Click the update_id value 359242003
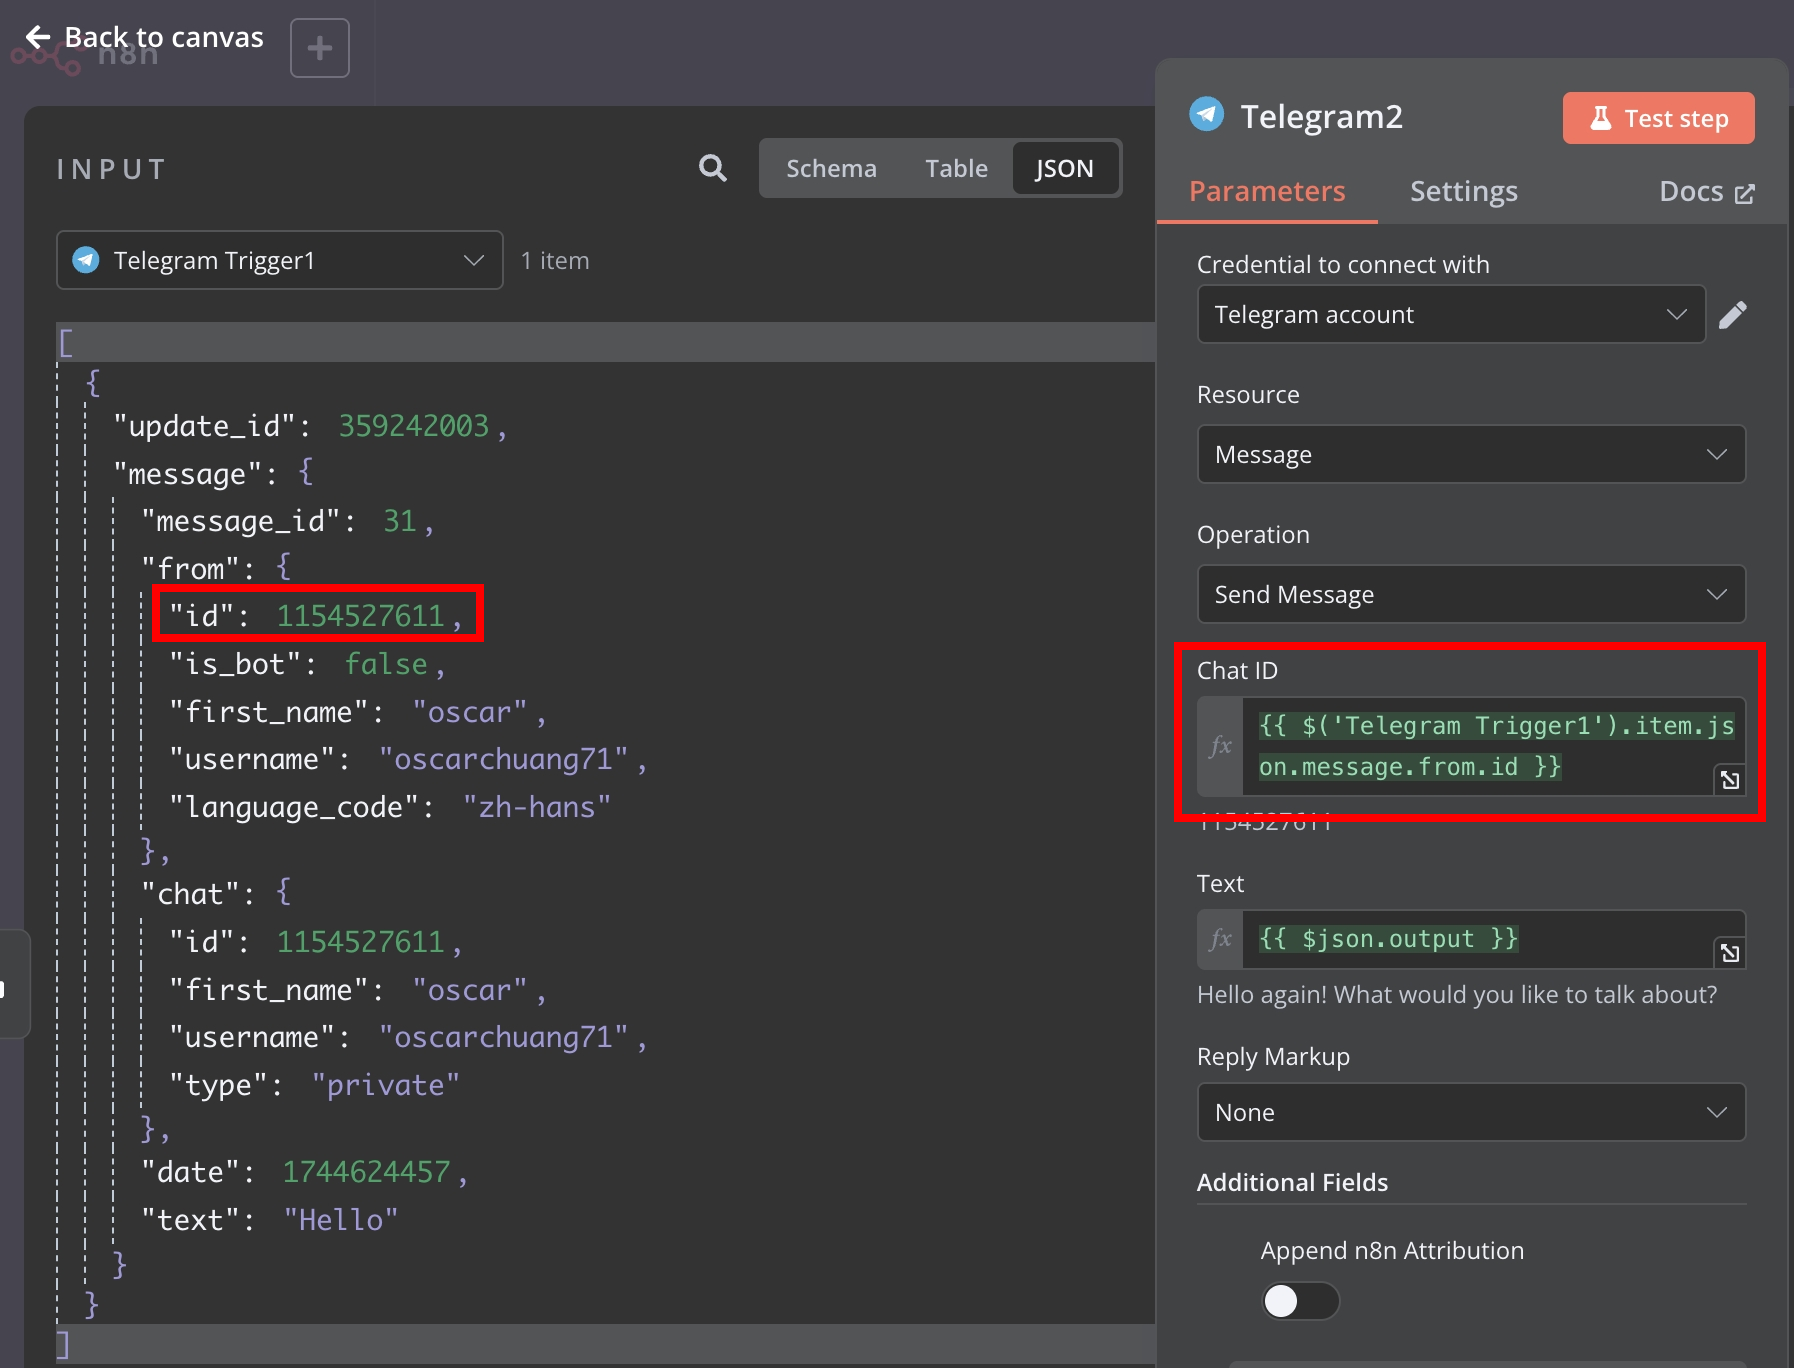Screen dimensions: 1794x1368 click(x=414, y=426)
